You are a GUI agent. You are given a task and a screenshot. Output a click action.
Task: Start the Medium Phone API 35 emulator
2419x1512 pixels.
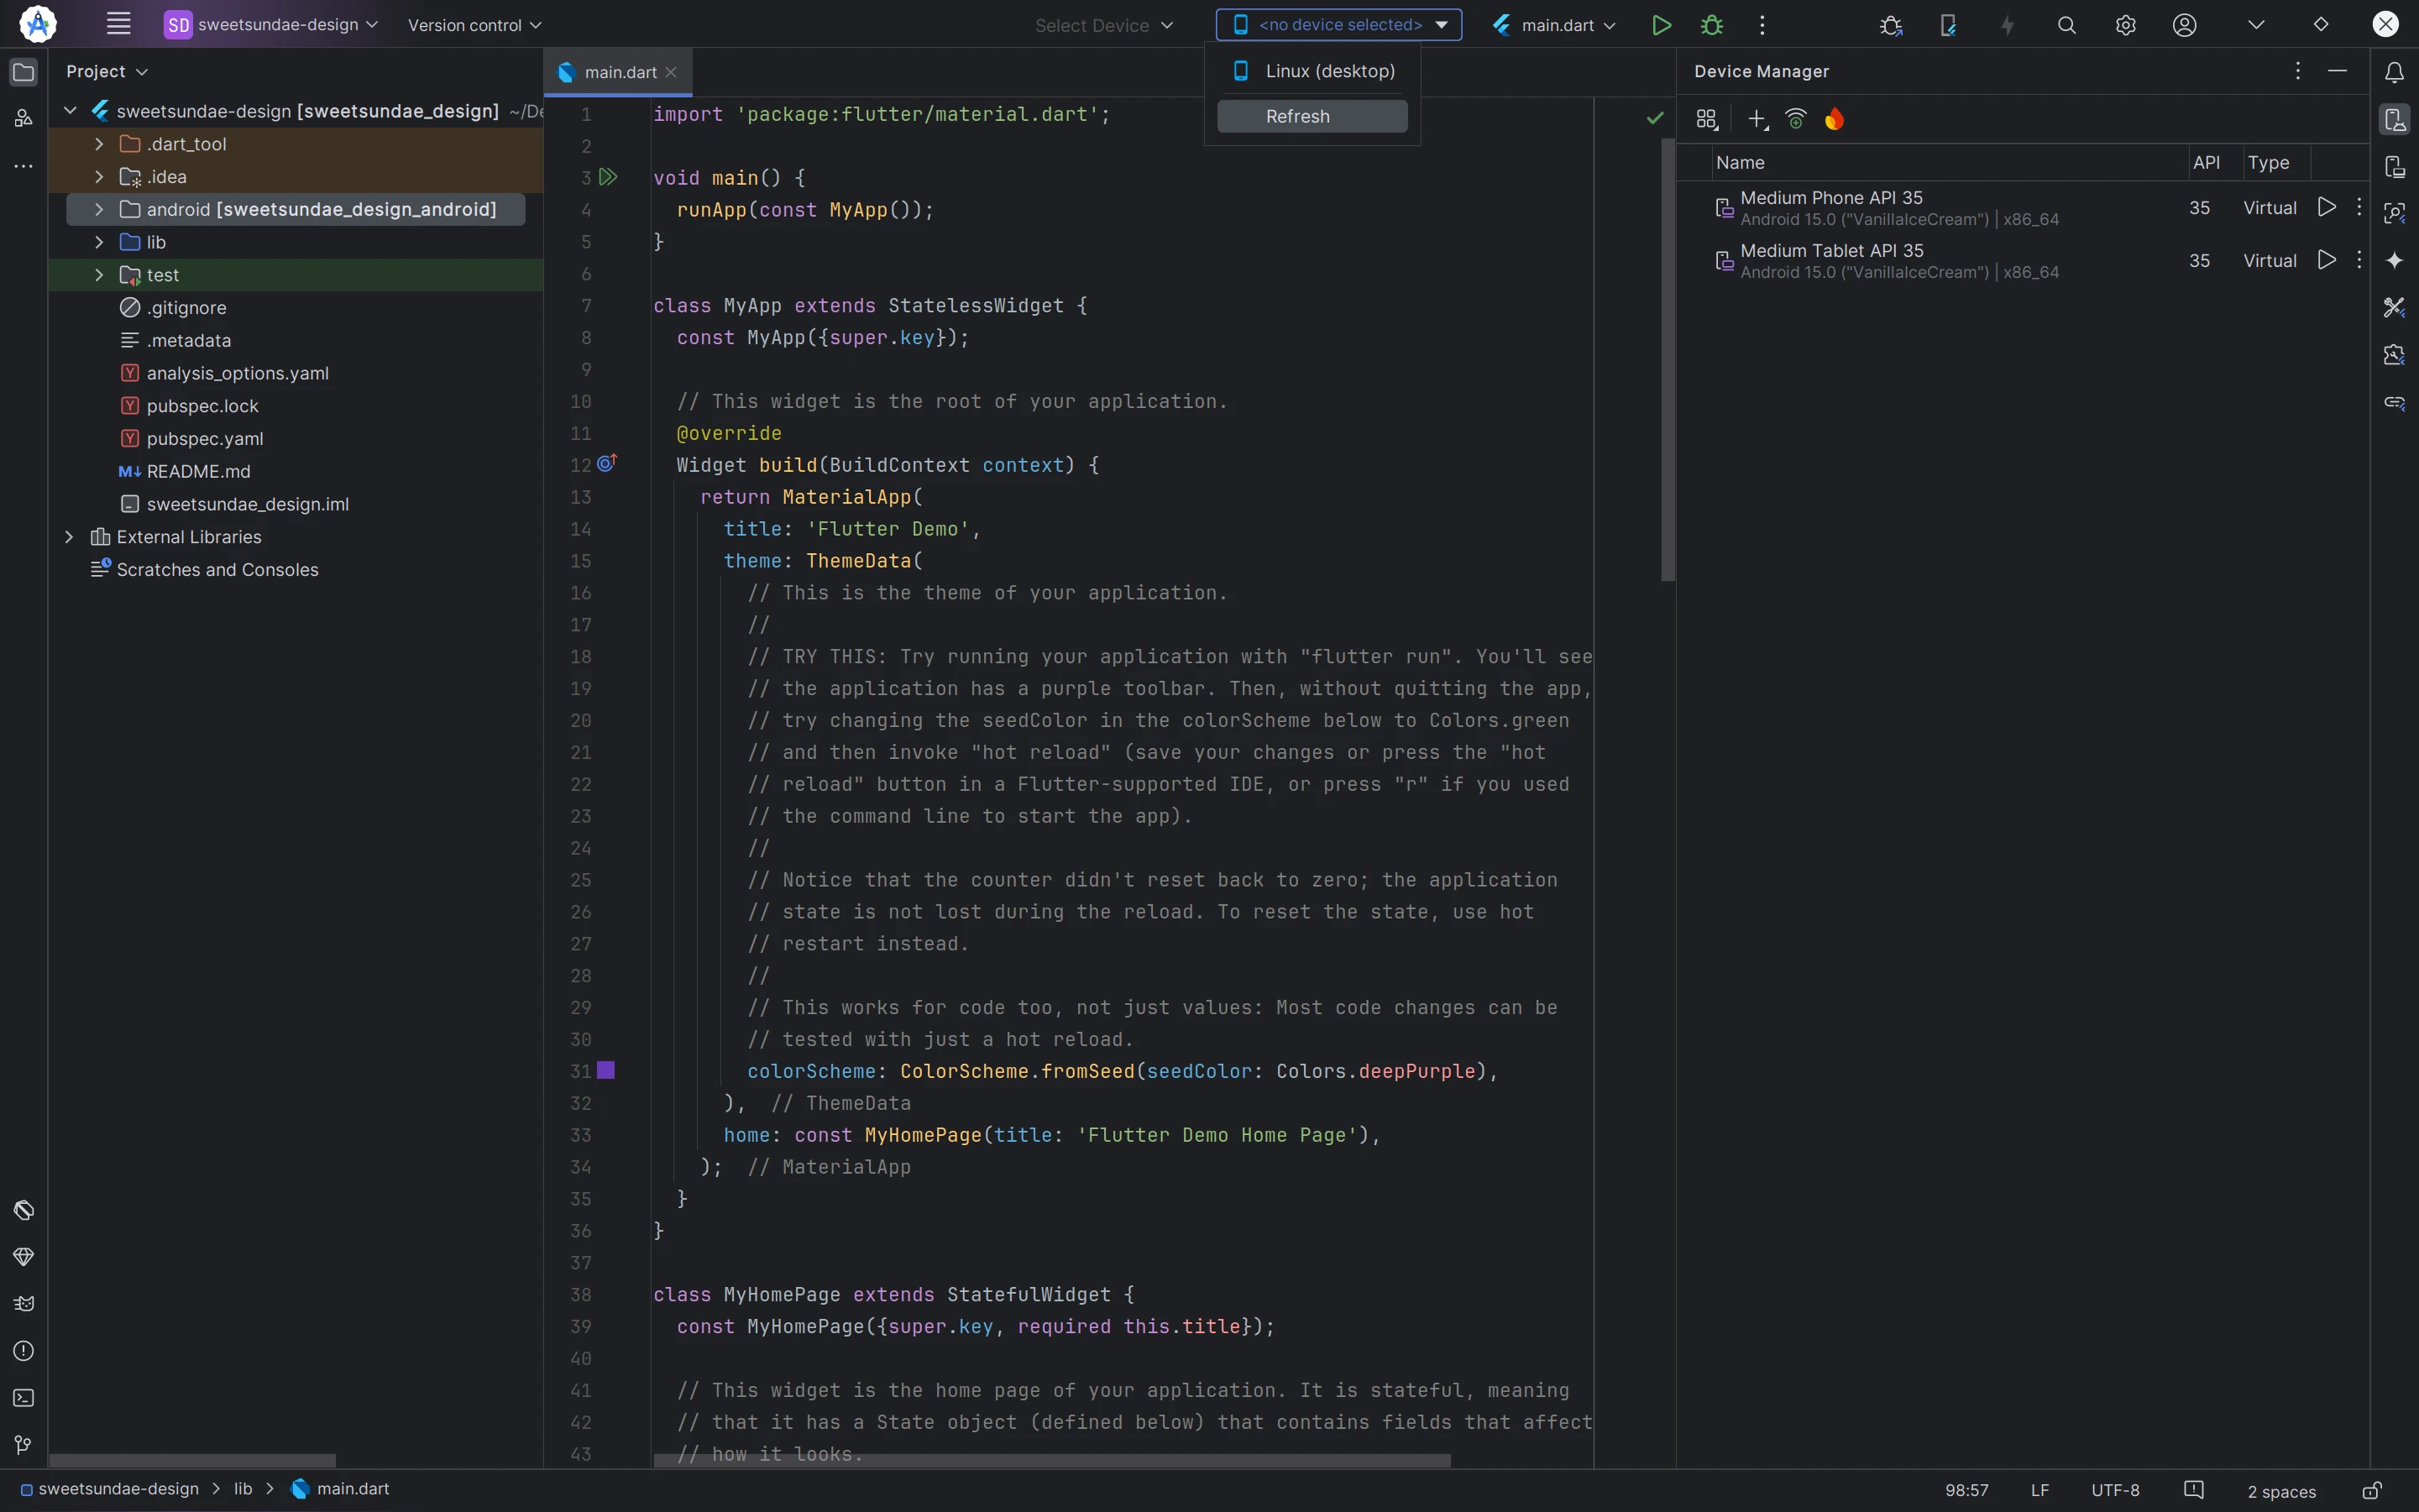click(2327, 207)
